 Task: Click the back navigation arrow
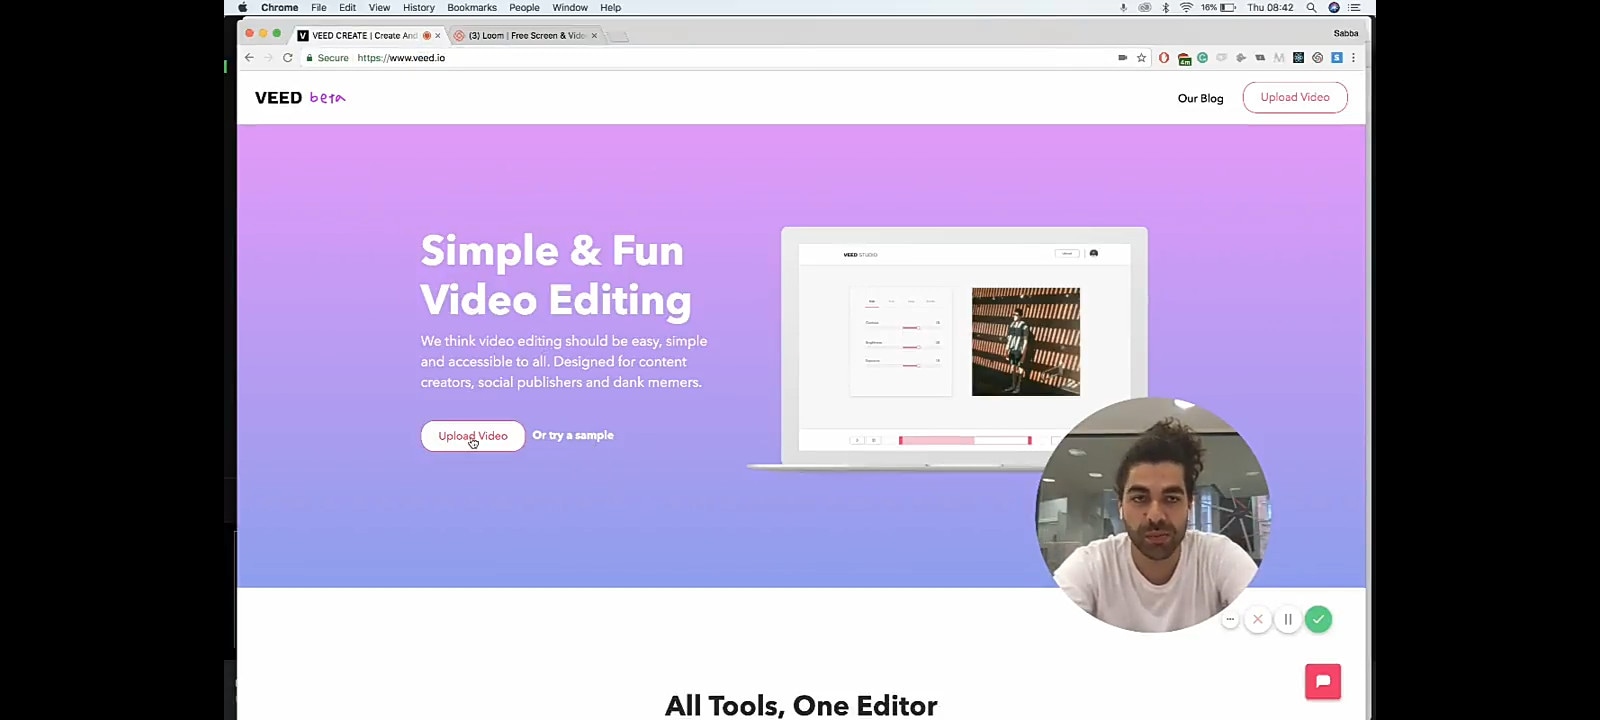tap(249, 58)
